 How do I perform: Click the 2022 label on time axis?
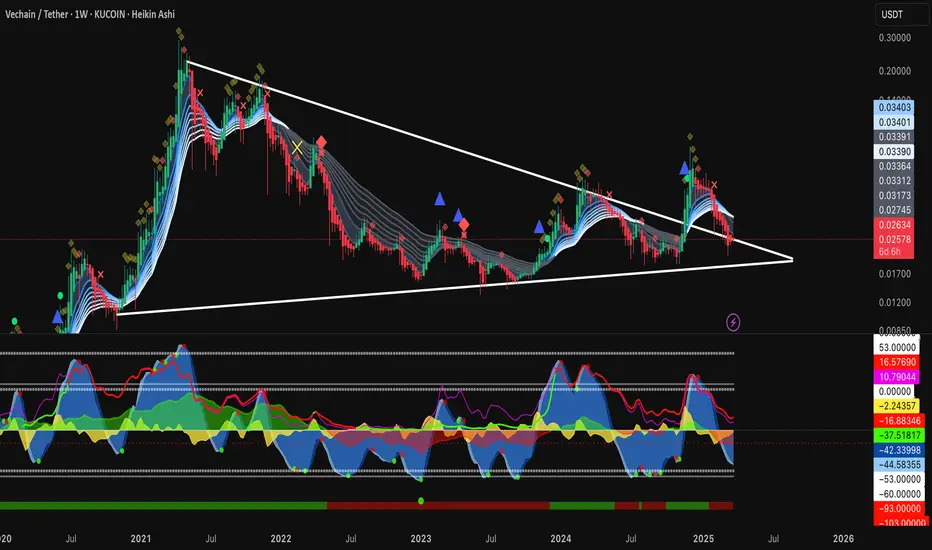tap(281, 539)
